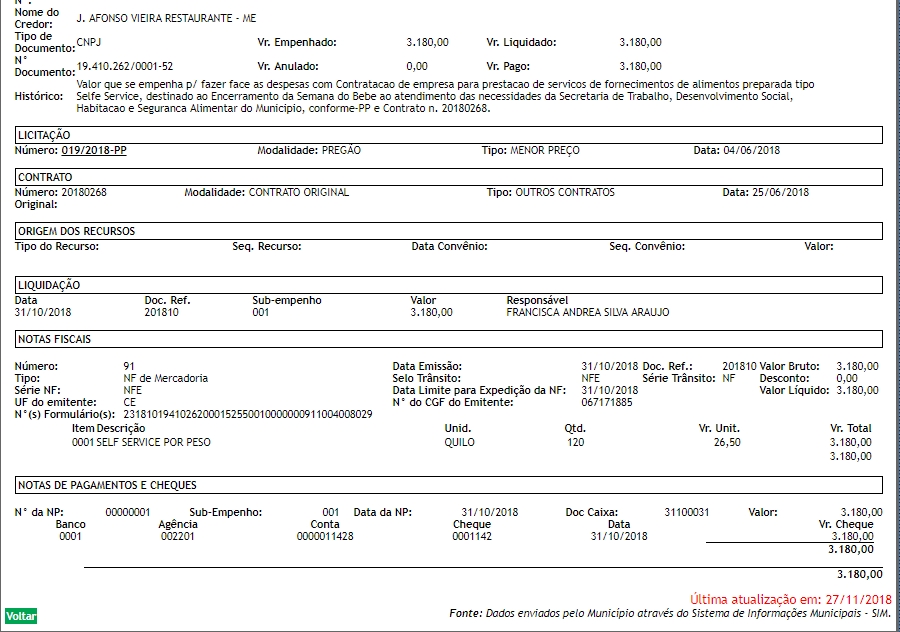Click Modalidade value PREGÃO
900x632 pixels.
click(341, 150)
